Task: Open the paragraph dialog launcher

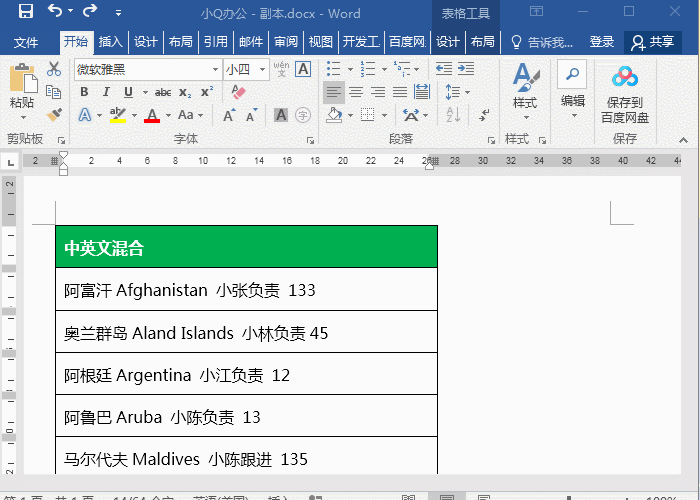Action: 492,141
